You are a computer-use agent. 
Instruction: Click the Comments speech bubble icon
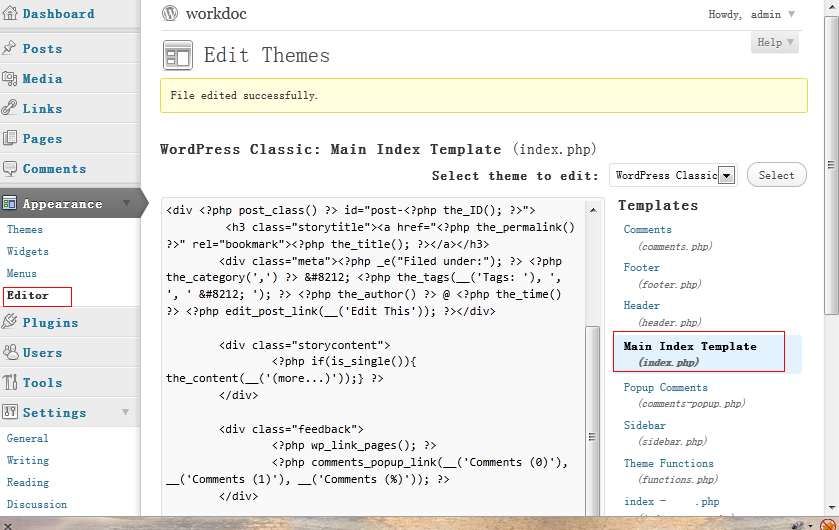(10, 169)
